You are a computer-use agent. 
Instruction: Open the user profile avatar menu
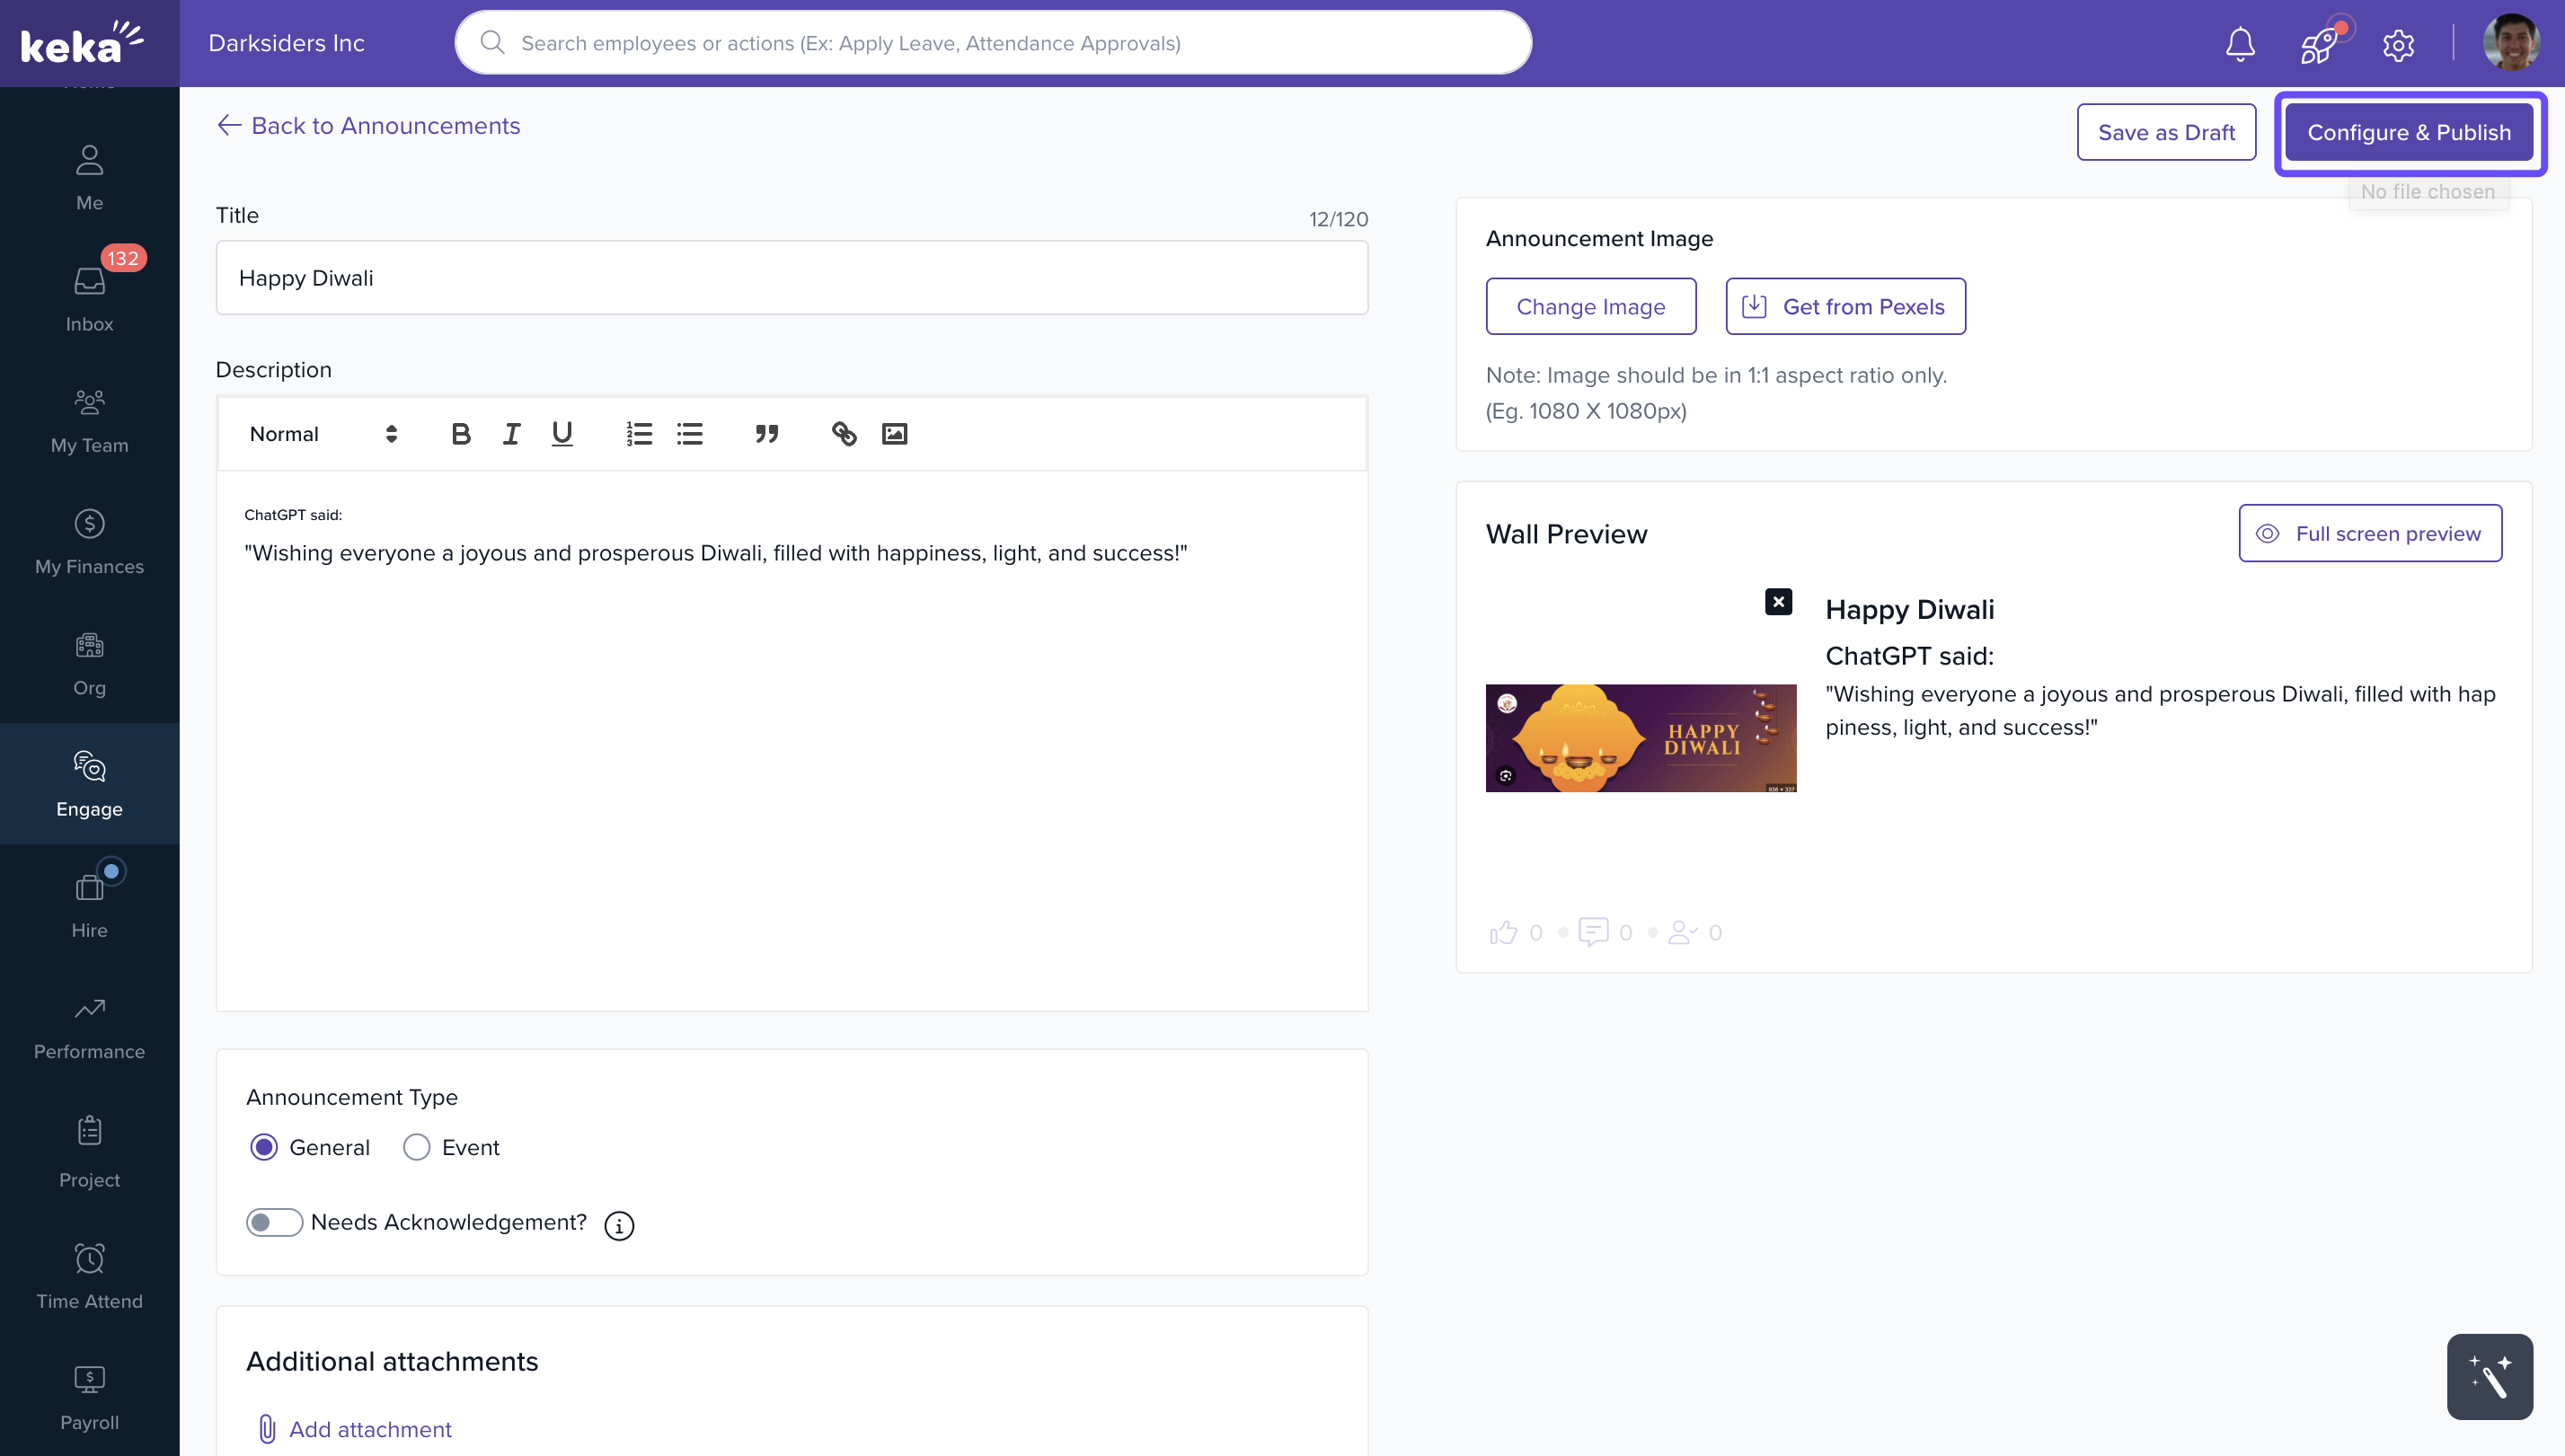click(x=2510, y=44)
